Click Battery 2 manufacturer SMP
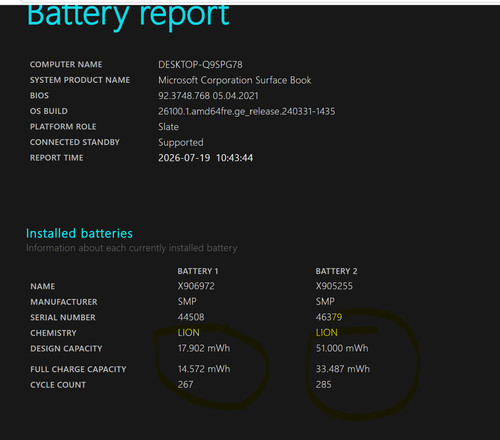Image resolution: width=500 pixels, height=440 pixels. click(x=325, y=302)
